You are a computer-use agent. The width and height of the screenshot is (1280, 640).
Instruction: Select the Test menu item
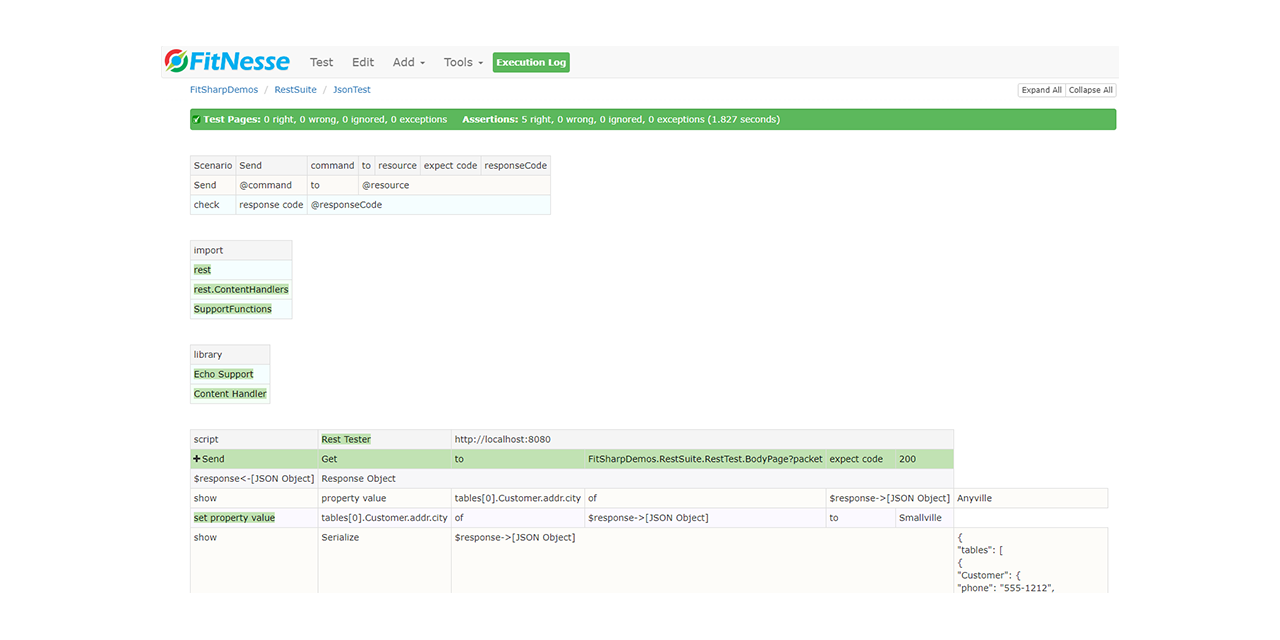(x=321, y=62)
